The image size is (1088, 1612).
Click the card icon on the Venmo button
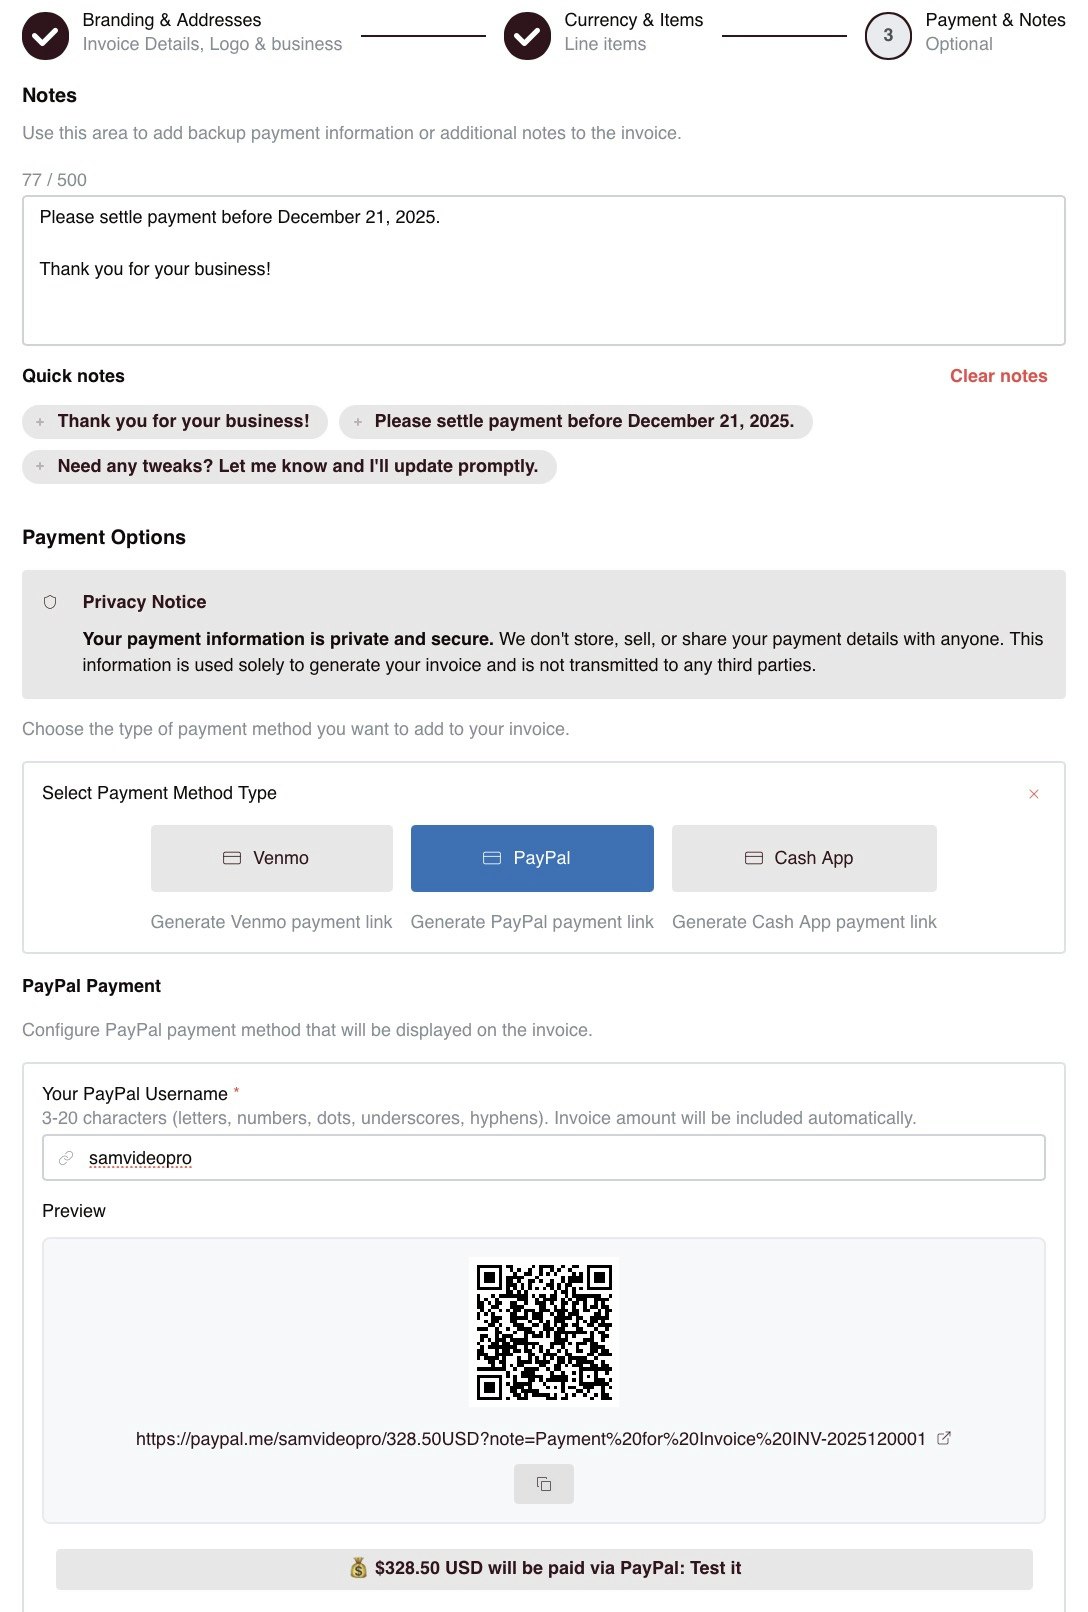pos(232,857)
